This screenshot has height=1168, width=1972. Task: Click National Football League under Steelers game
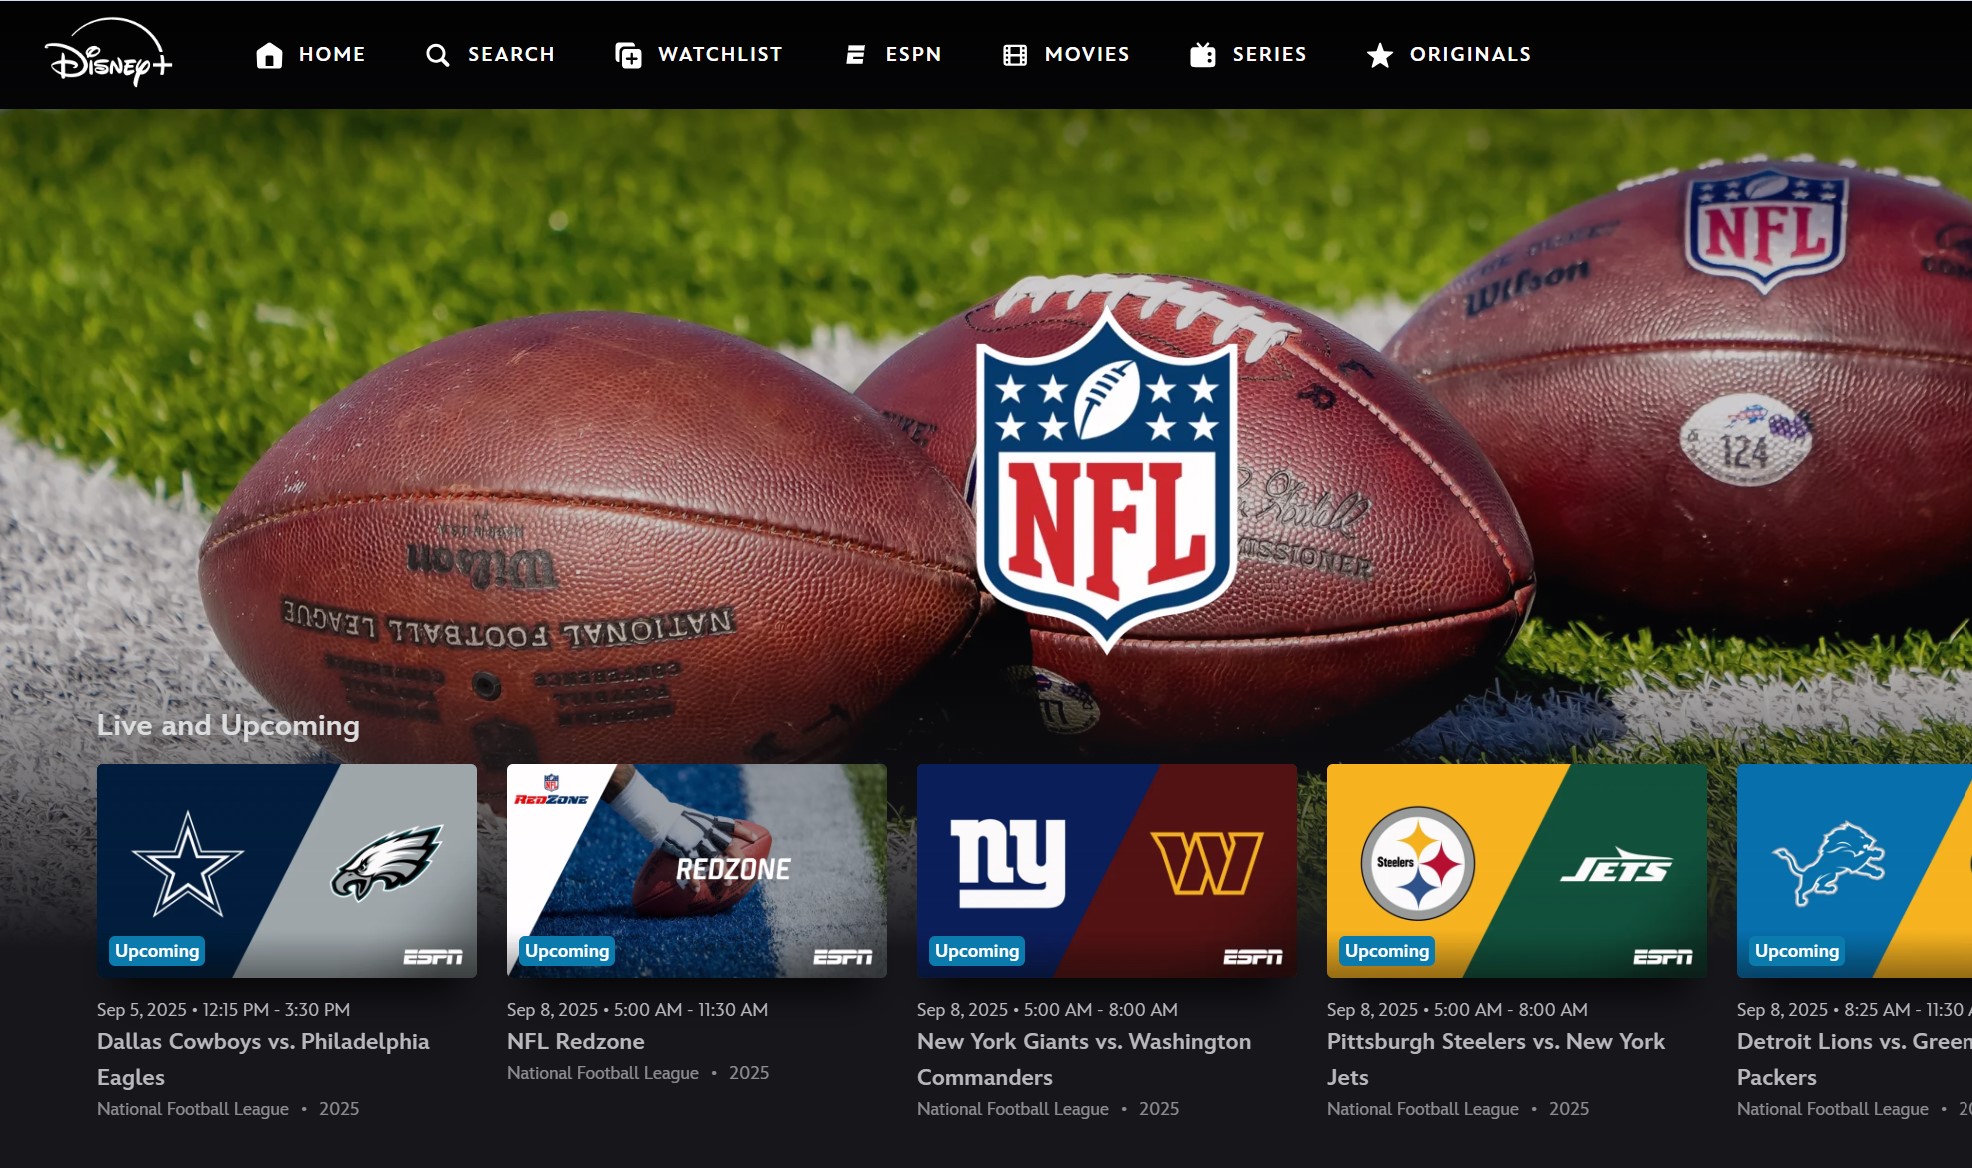[1423, 1109]
